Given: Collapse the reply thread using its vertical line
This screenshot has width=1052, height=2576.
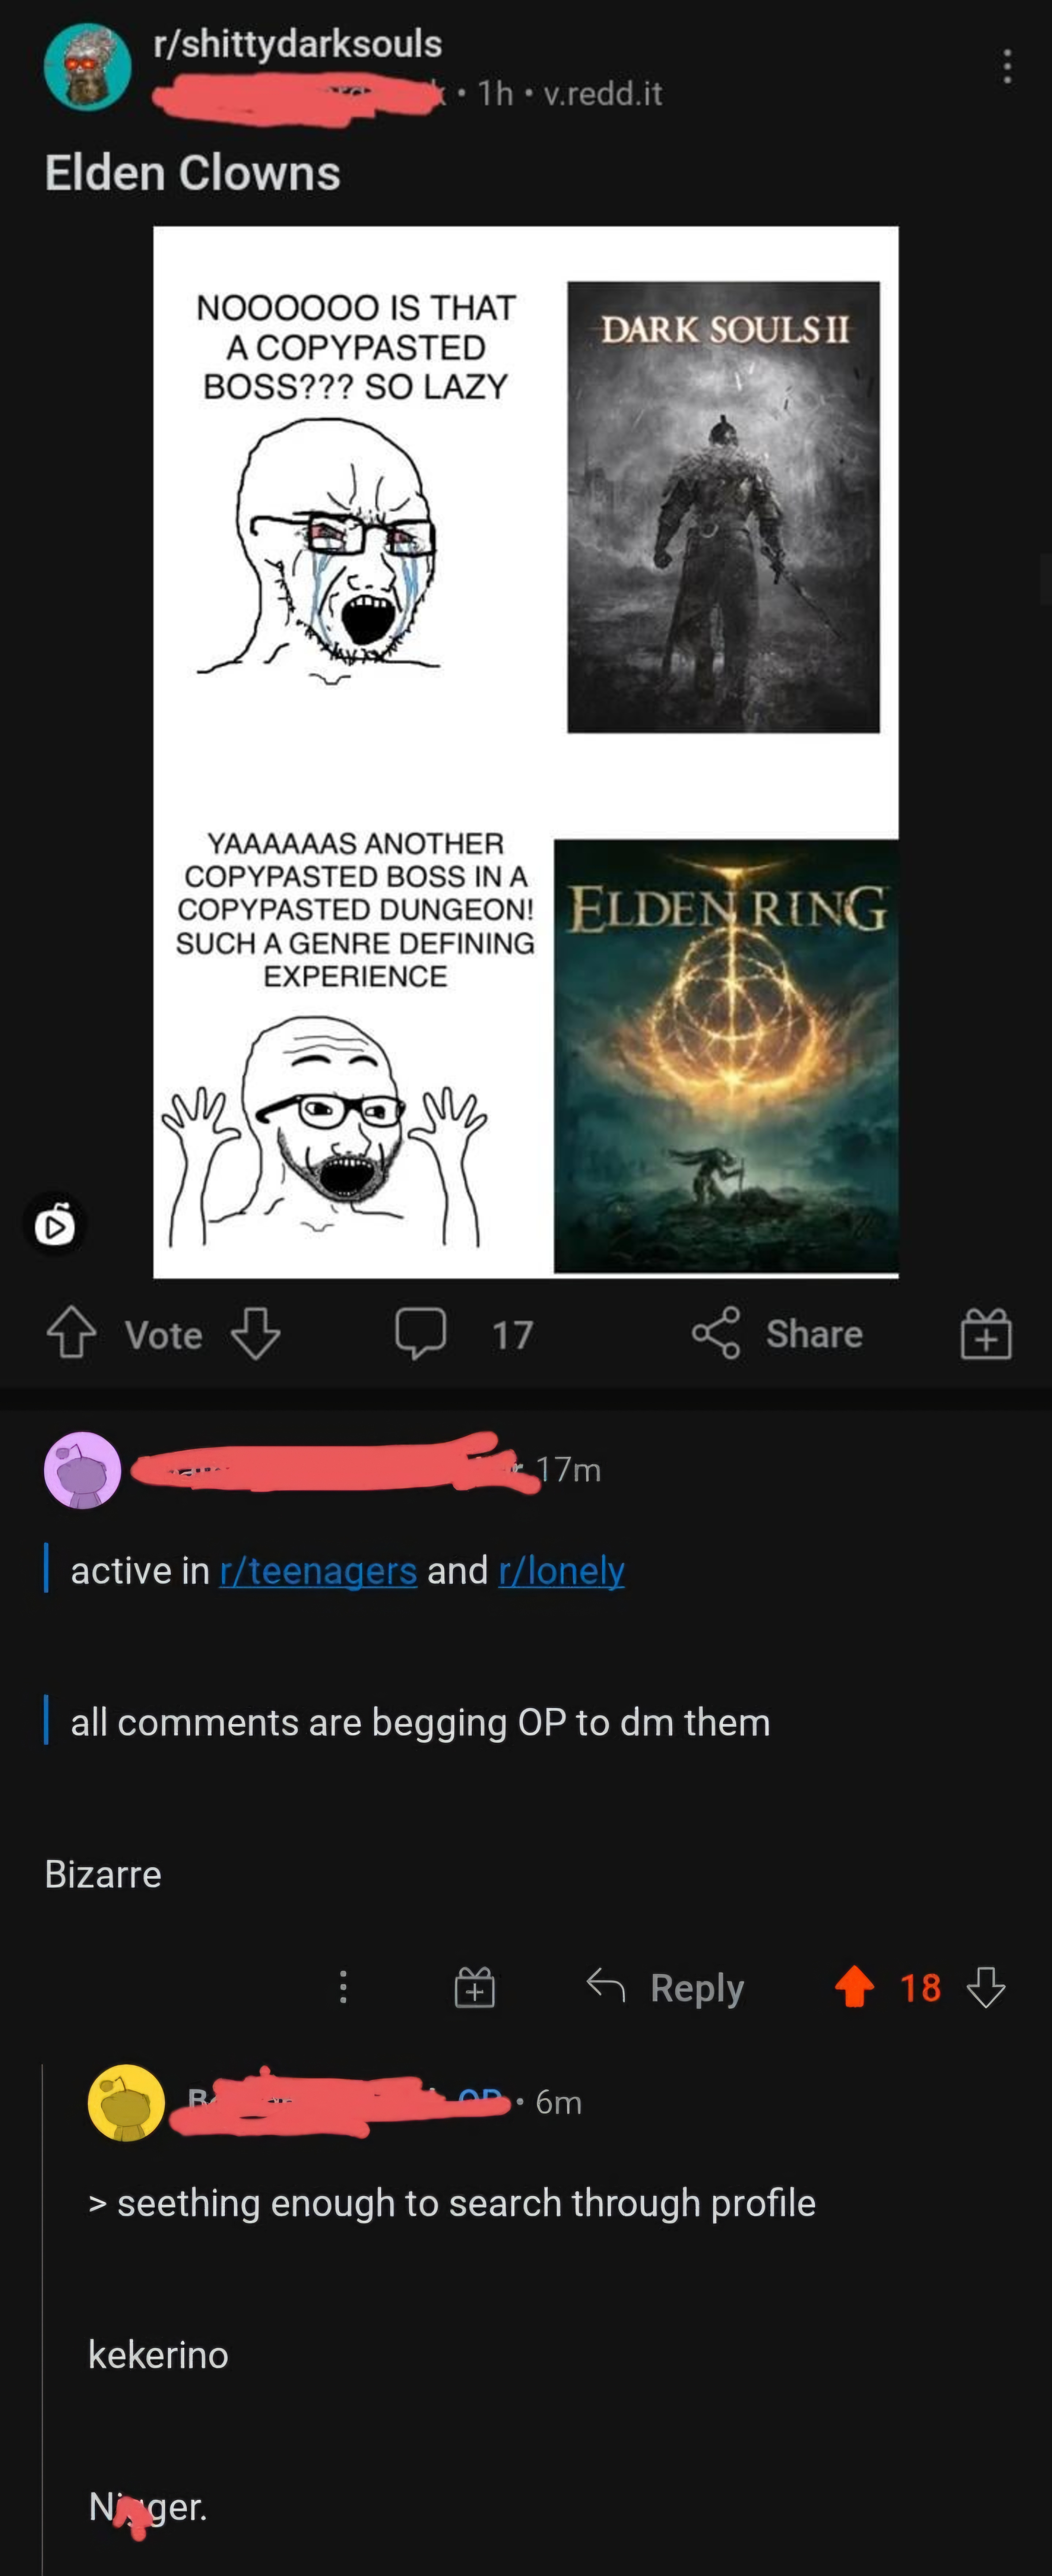Looking at the screenshot, I should [x=42, y=2320].
